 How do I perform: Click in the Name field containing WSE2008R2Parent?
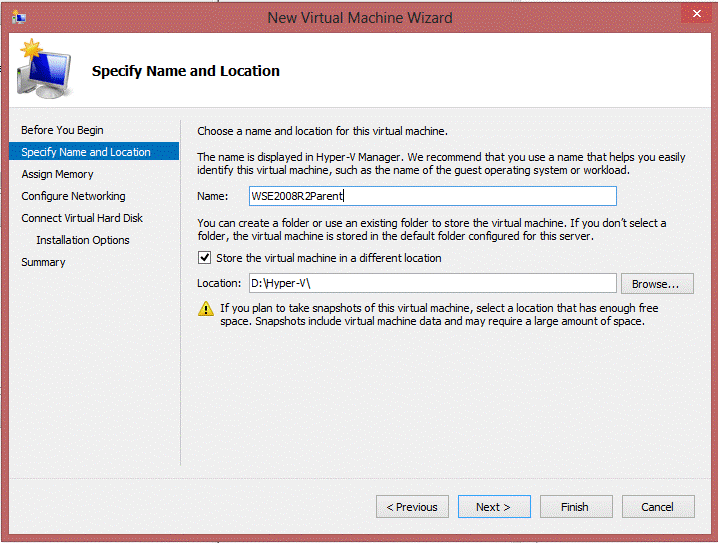(x=433, y=196)
